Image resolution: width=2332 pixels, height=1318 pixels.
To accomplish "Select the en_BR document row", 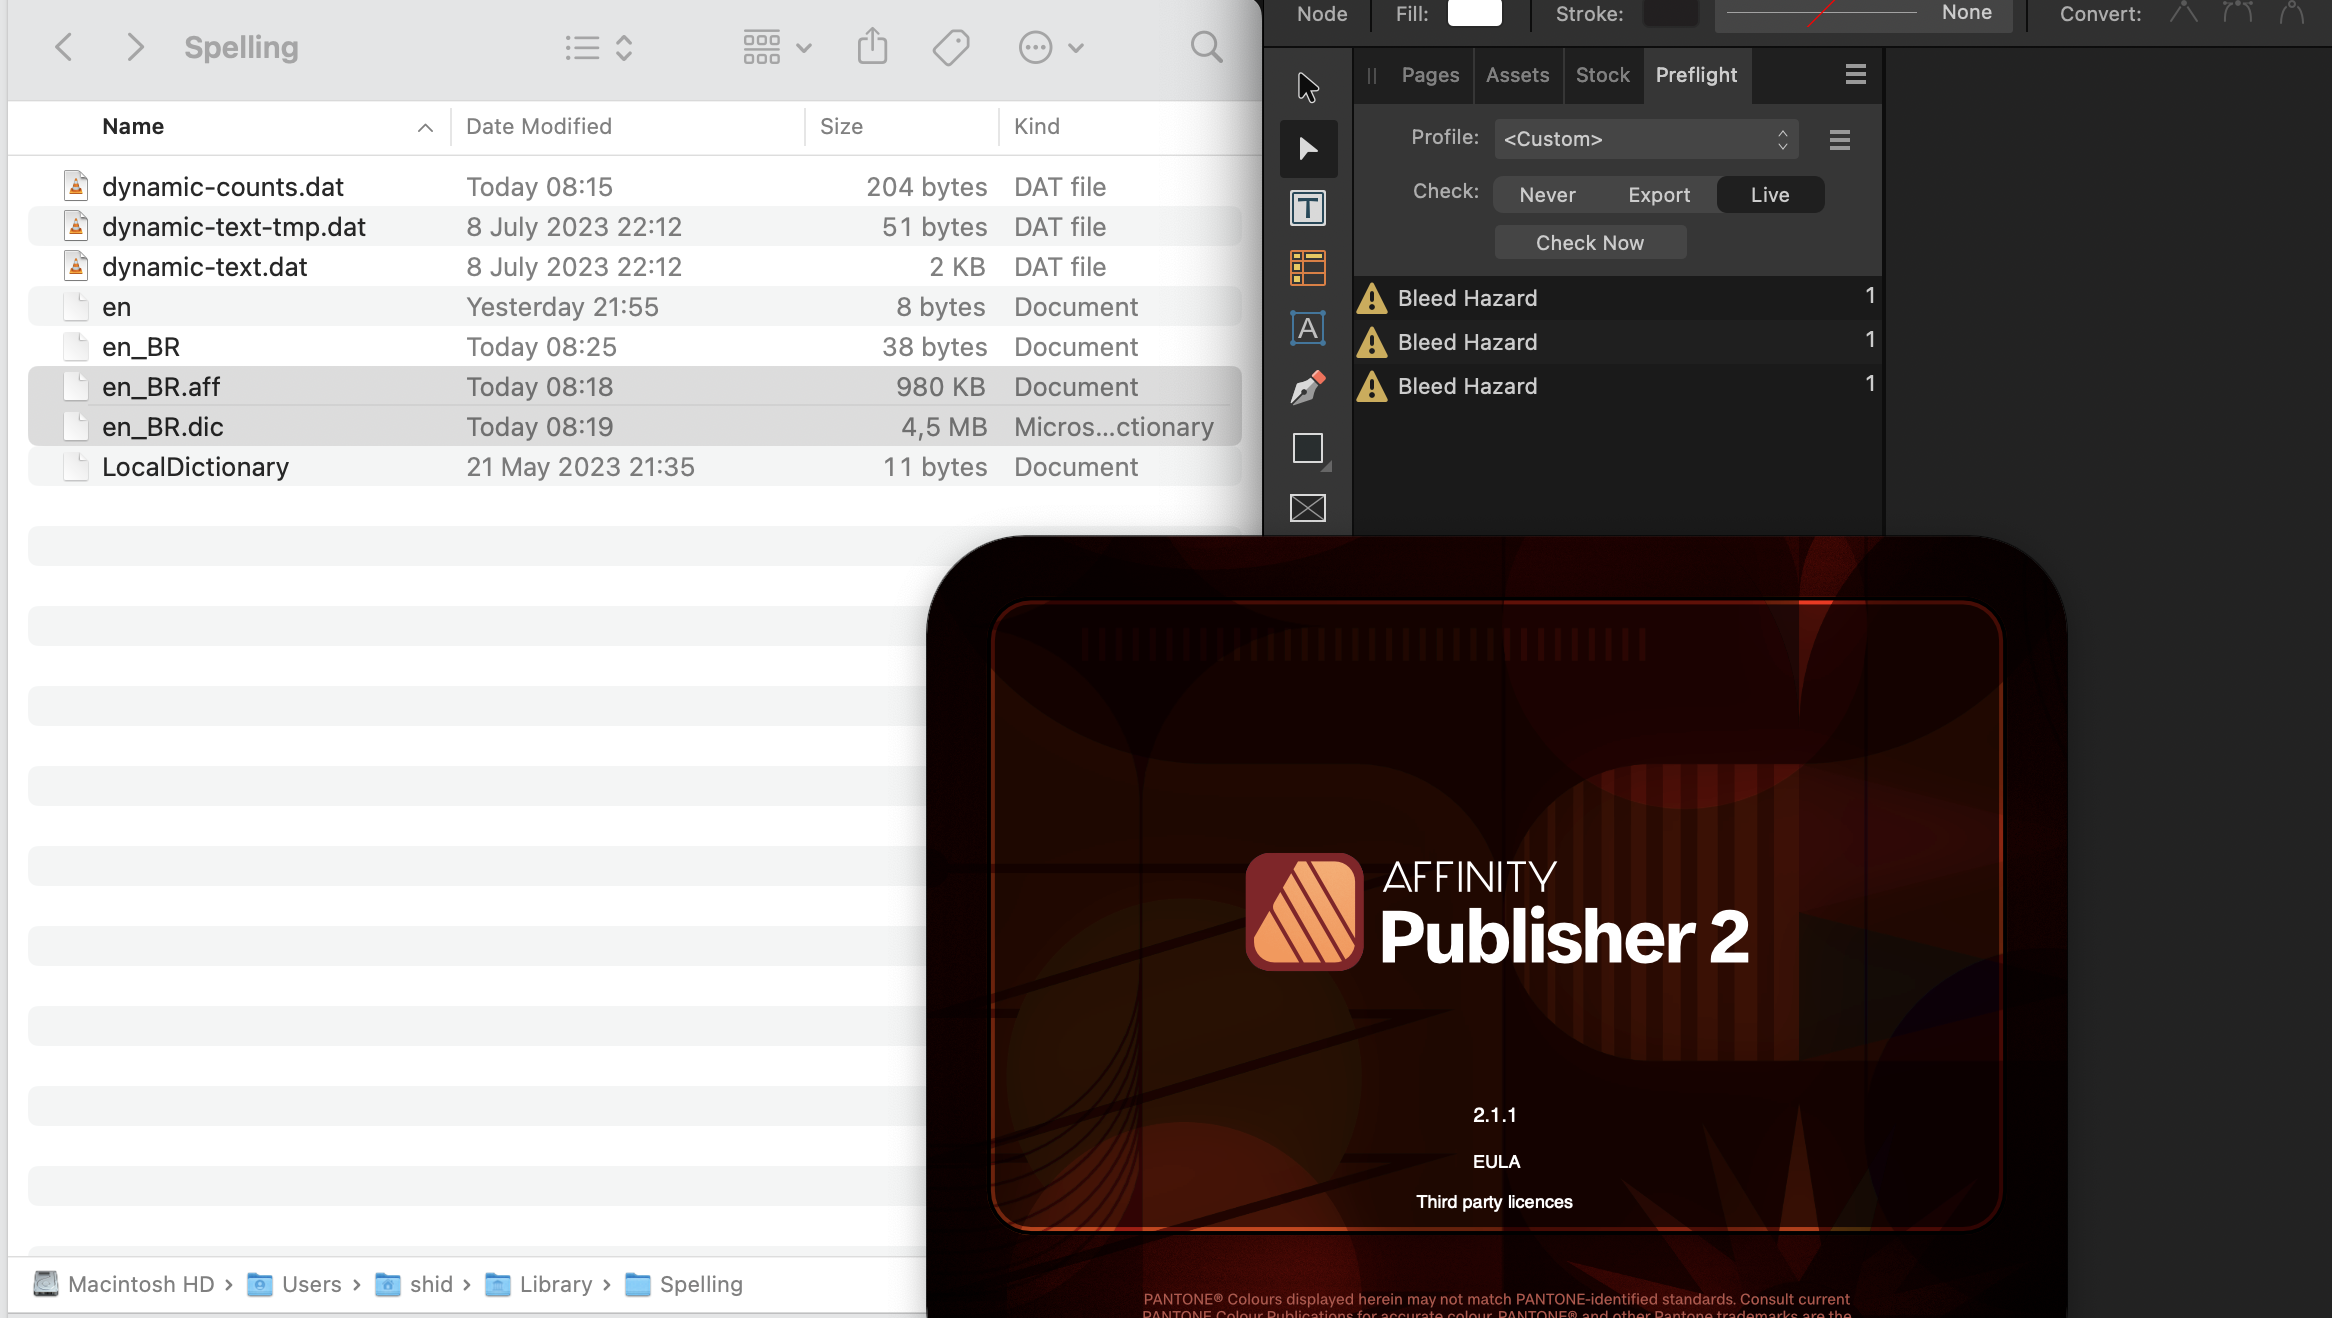I will [x=635, y=347].
